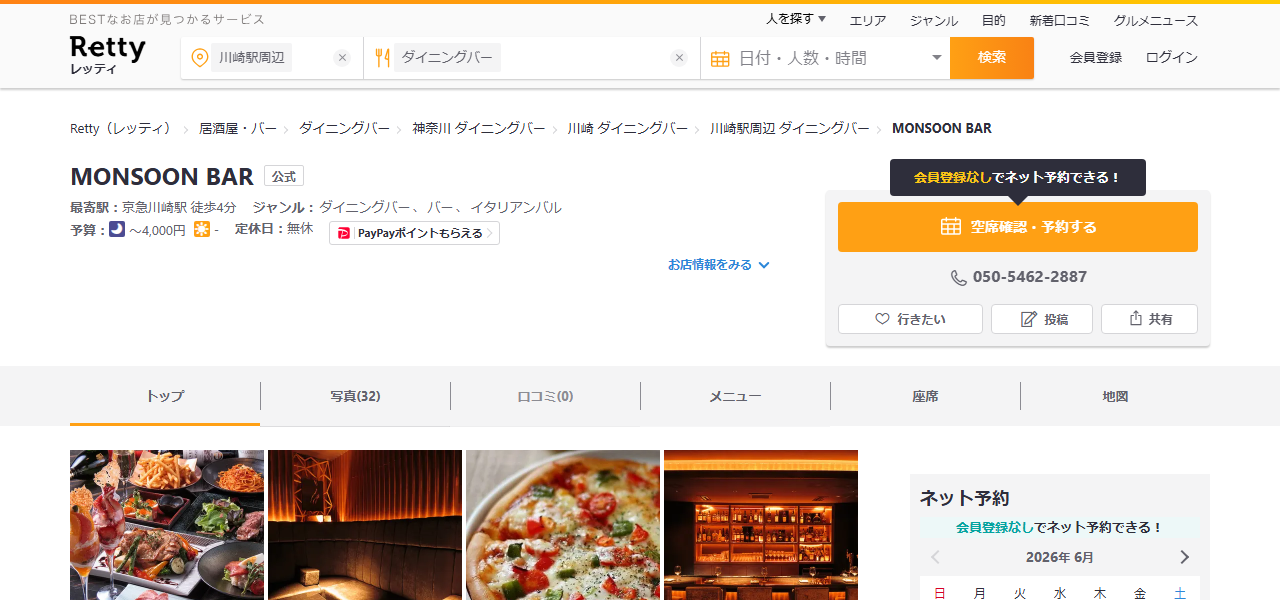Viewport: 1280px width, 600px height.
Task: Switch to メニュー tab
Action: (735, 396)
